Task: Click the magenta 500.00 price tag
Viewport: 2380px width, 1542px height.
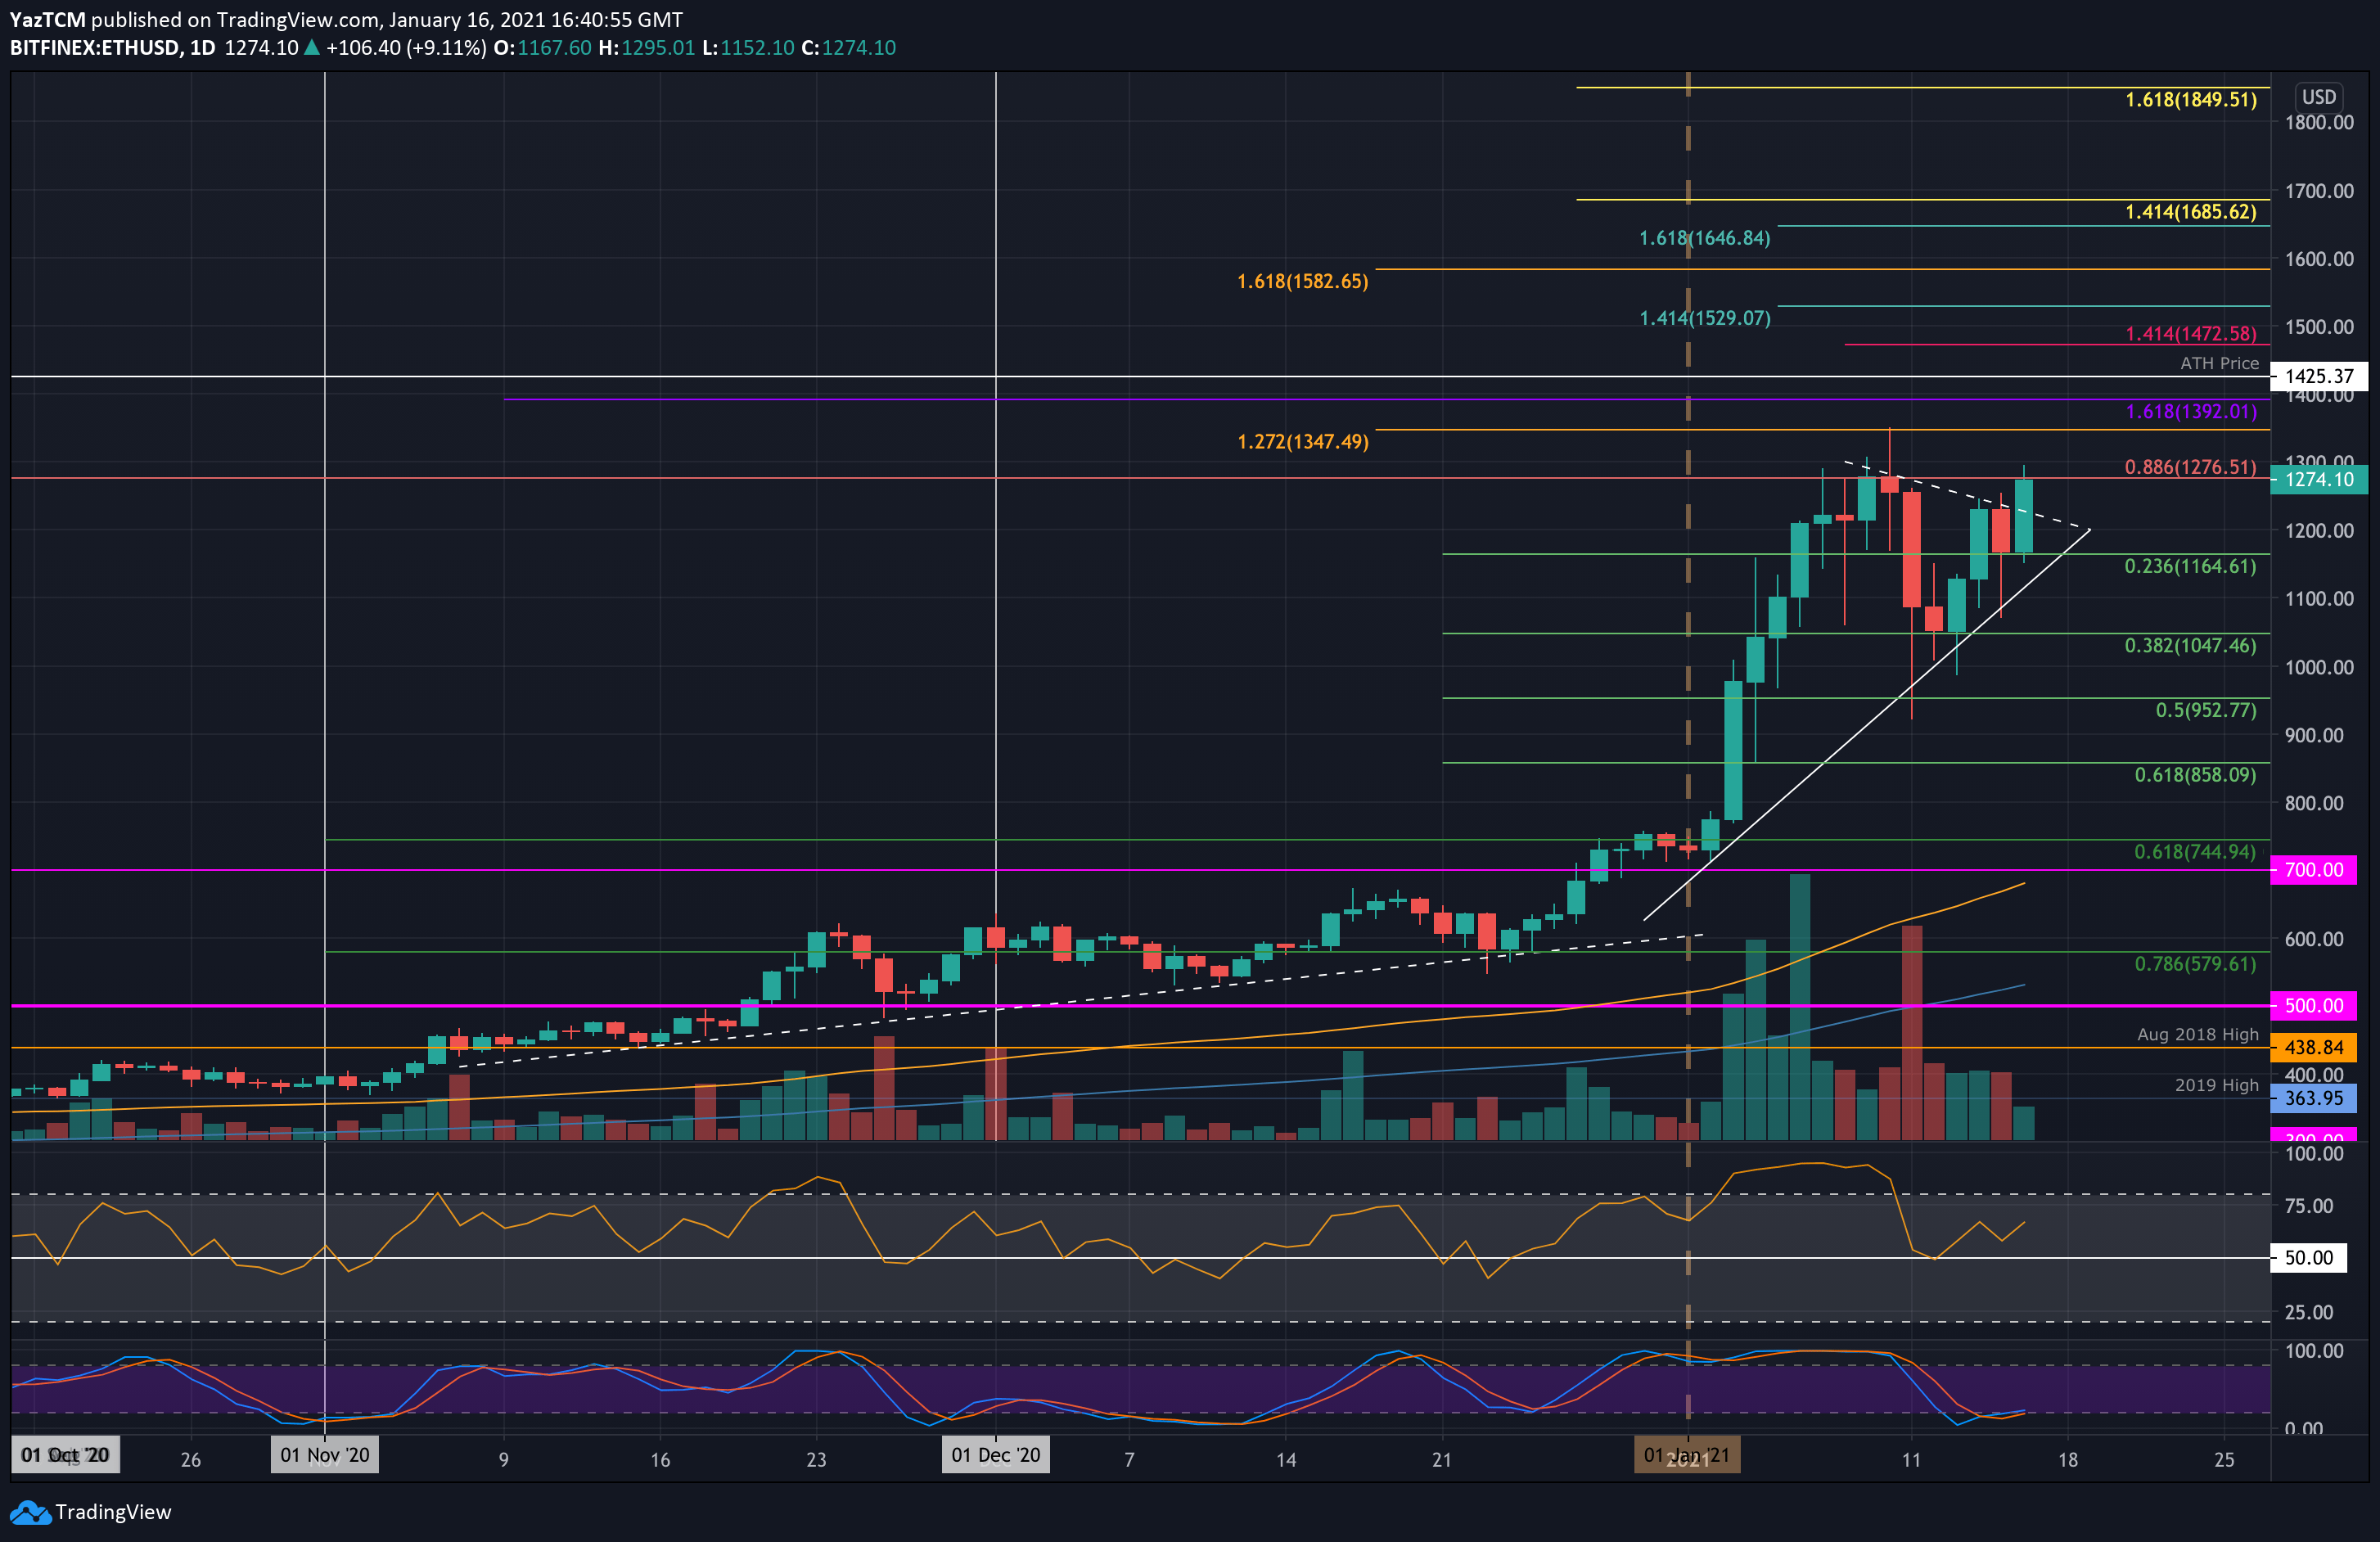Action: 2314,1005
